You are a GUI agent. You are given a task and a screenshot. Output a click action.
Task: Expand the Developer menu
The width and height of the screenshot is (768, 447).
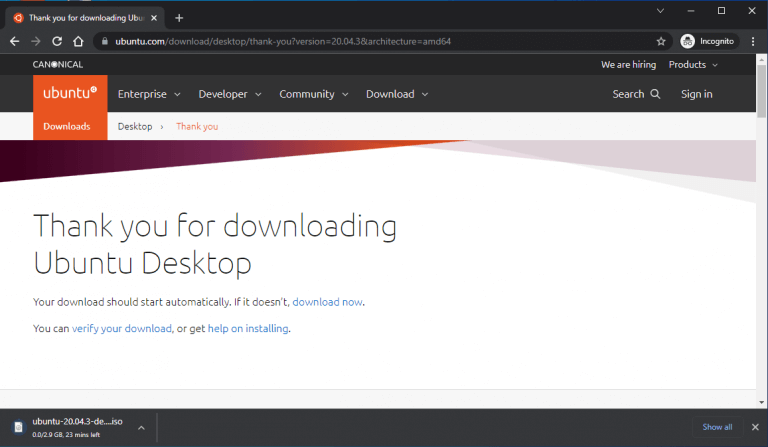[230, 94]
